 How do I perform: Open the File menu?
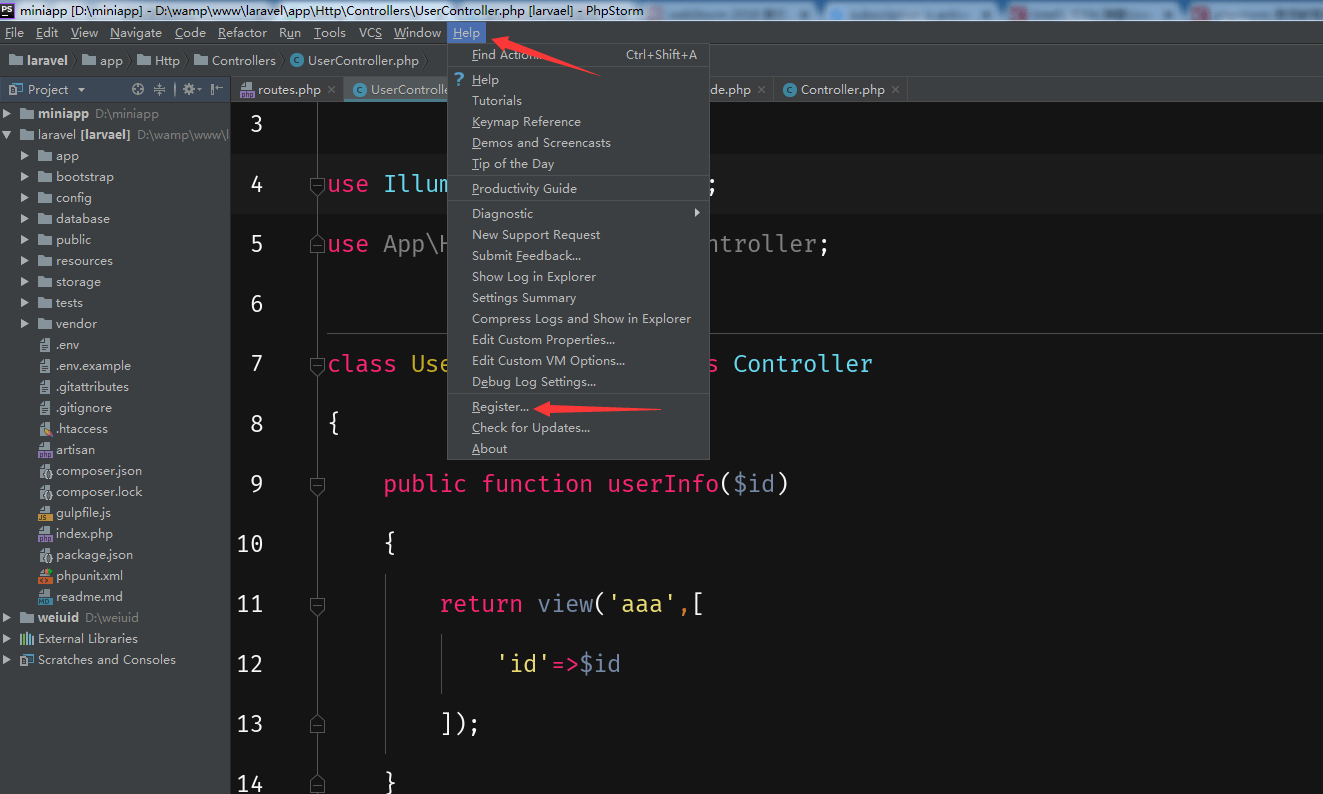pos(14,33)
